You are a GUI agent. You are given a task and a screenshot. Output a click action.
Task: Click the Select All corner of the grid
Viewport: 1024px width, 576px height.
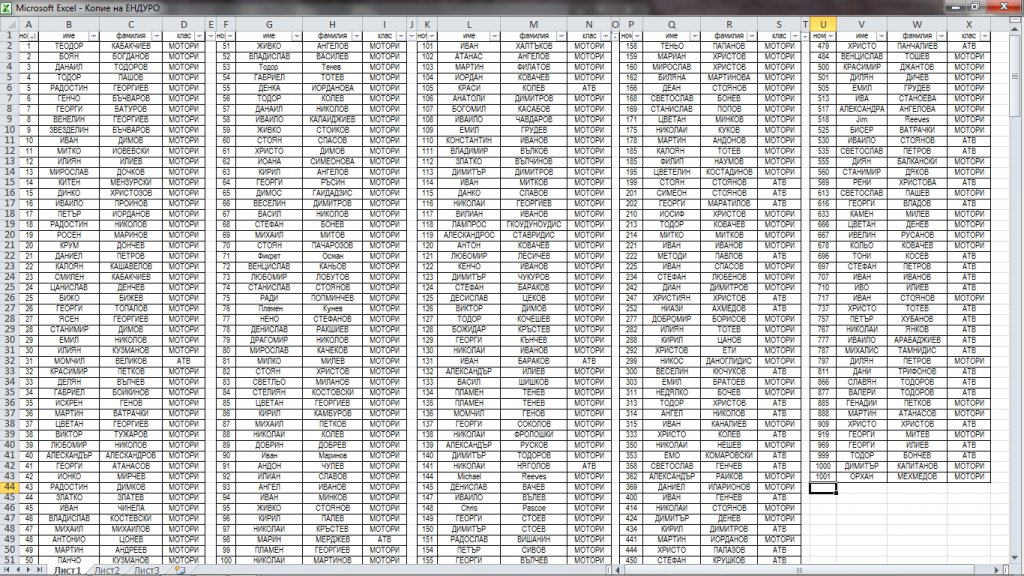[9, 24]
